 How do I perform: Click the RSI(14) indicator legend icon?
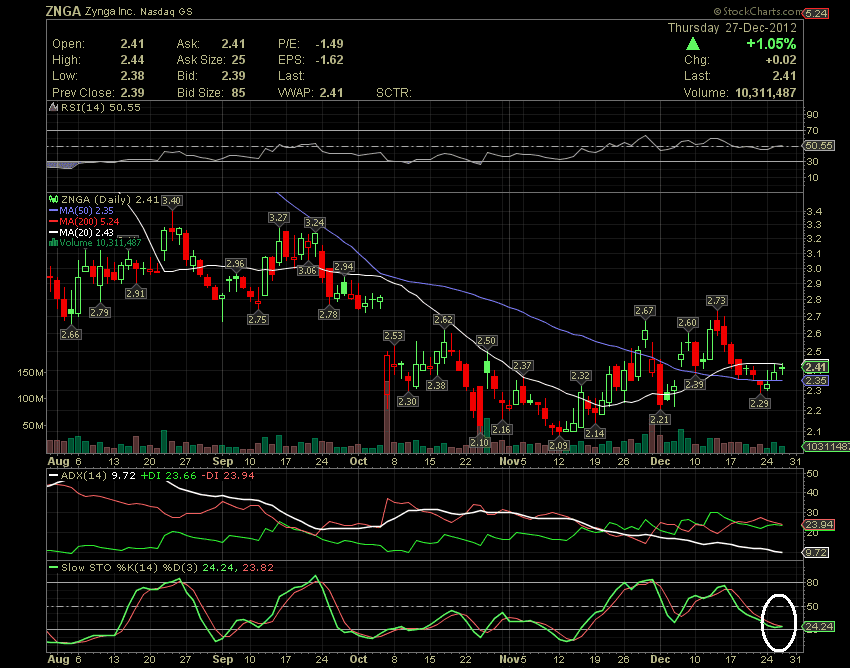53,107
